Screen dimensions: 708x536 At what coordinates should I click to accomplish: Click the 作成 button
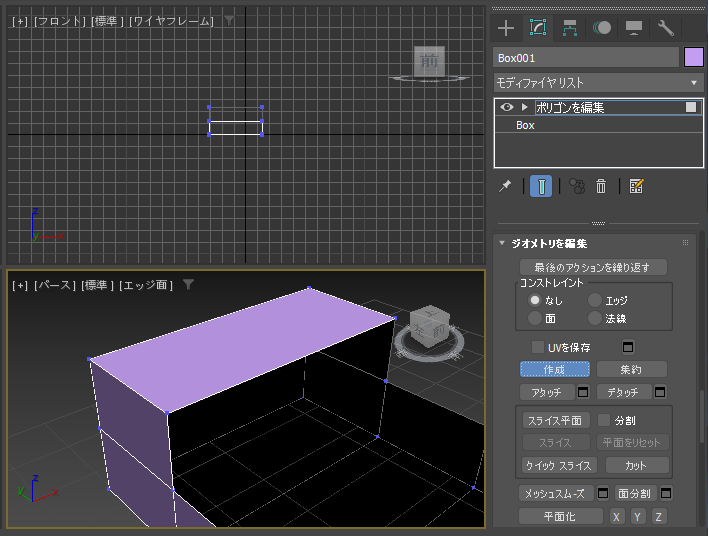point(554,369)
